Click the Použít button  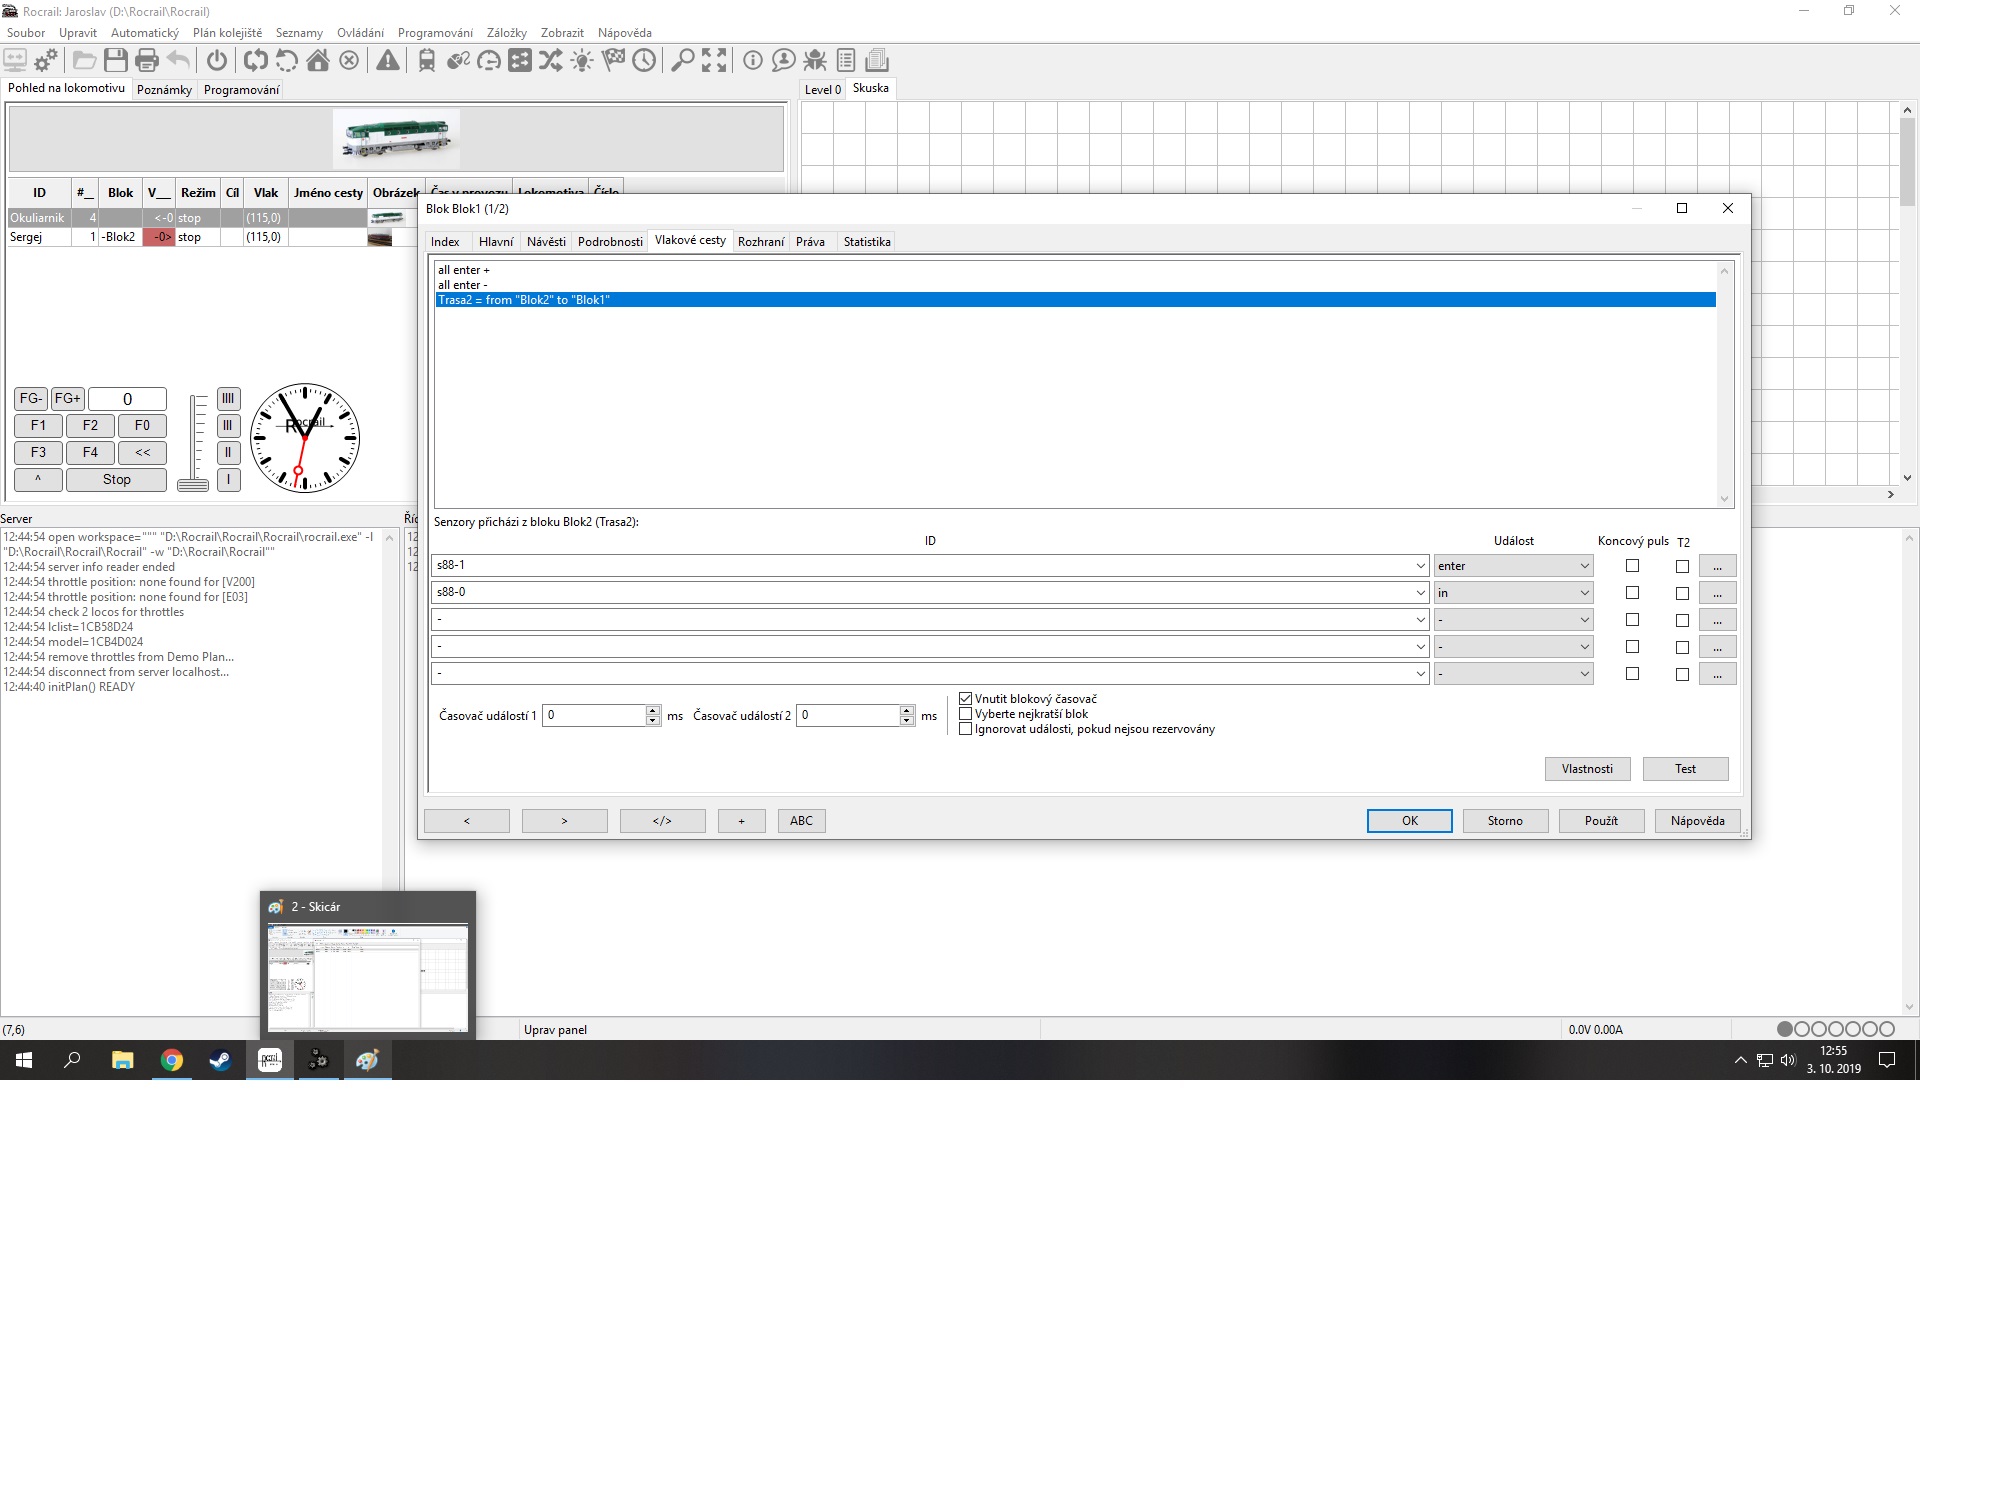[1600, 821]
